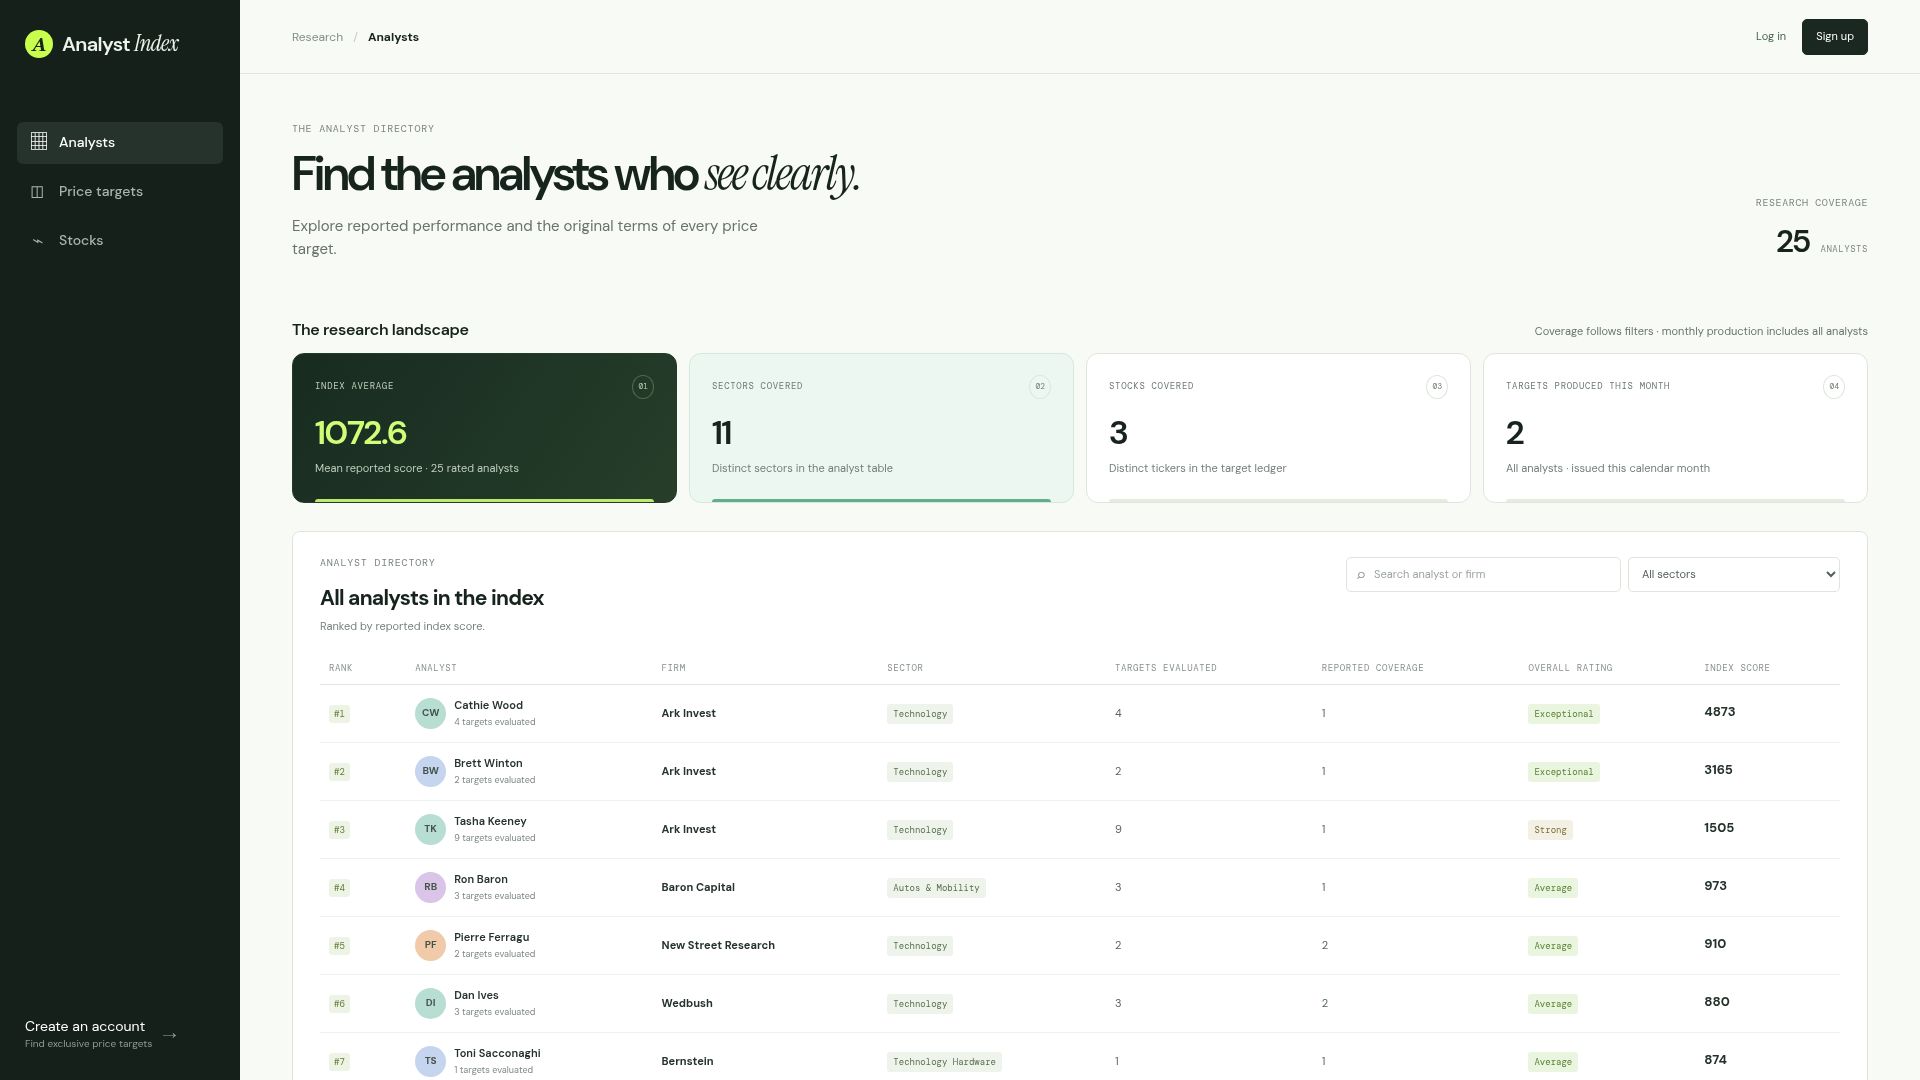Click the Sign up button
This screenshot has height=1080, width=1920.
click(1834, 37)
